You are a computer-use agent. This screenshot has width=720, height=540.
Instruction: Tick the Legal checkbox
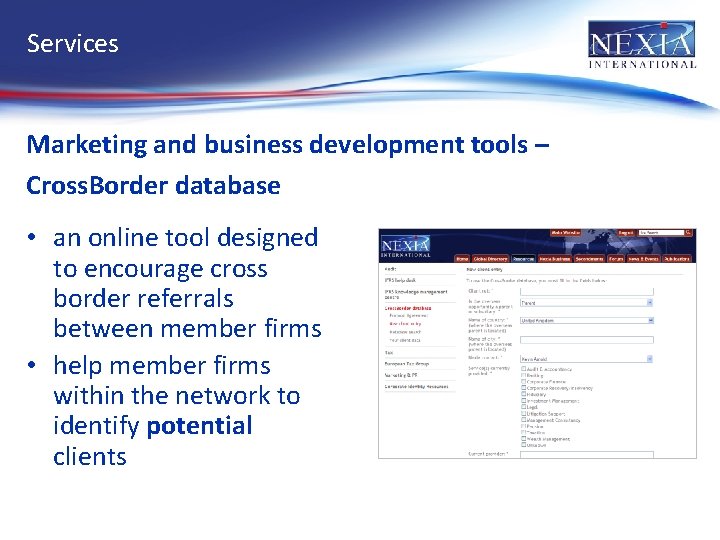click(x=523, y=407)
